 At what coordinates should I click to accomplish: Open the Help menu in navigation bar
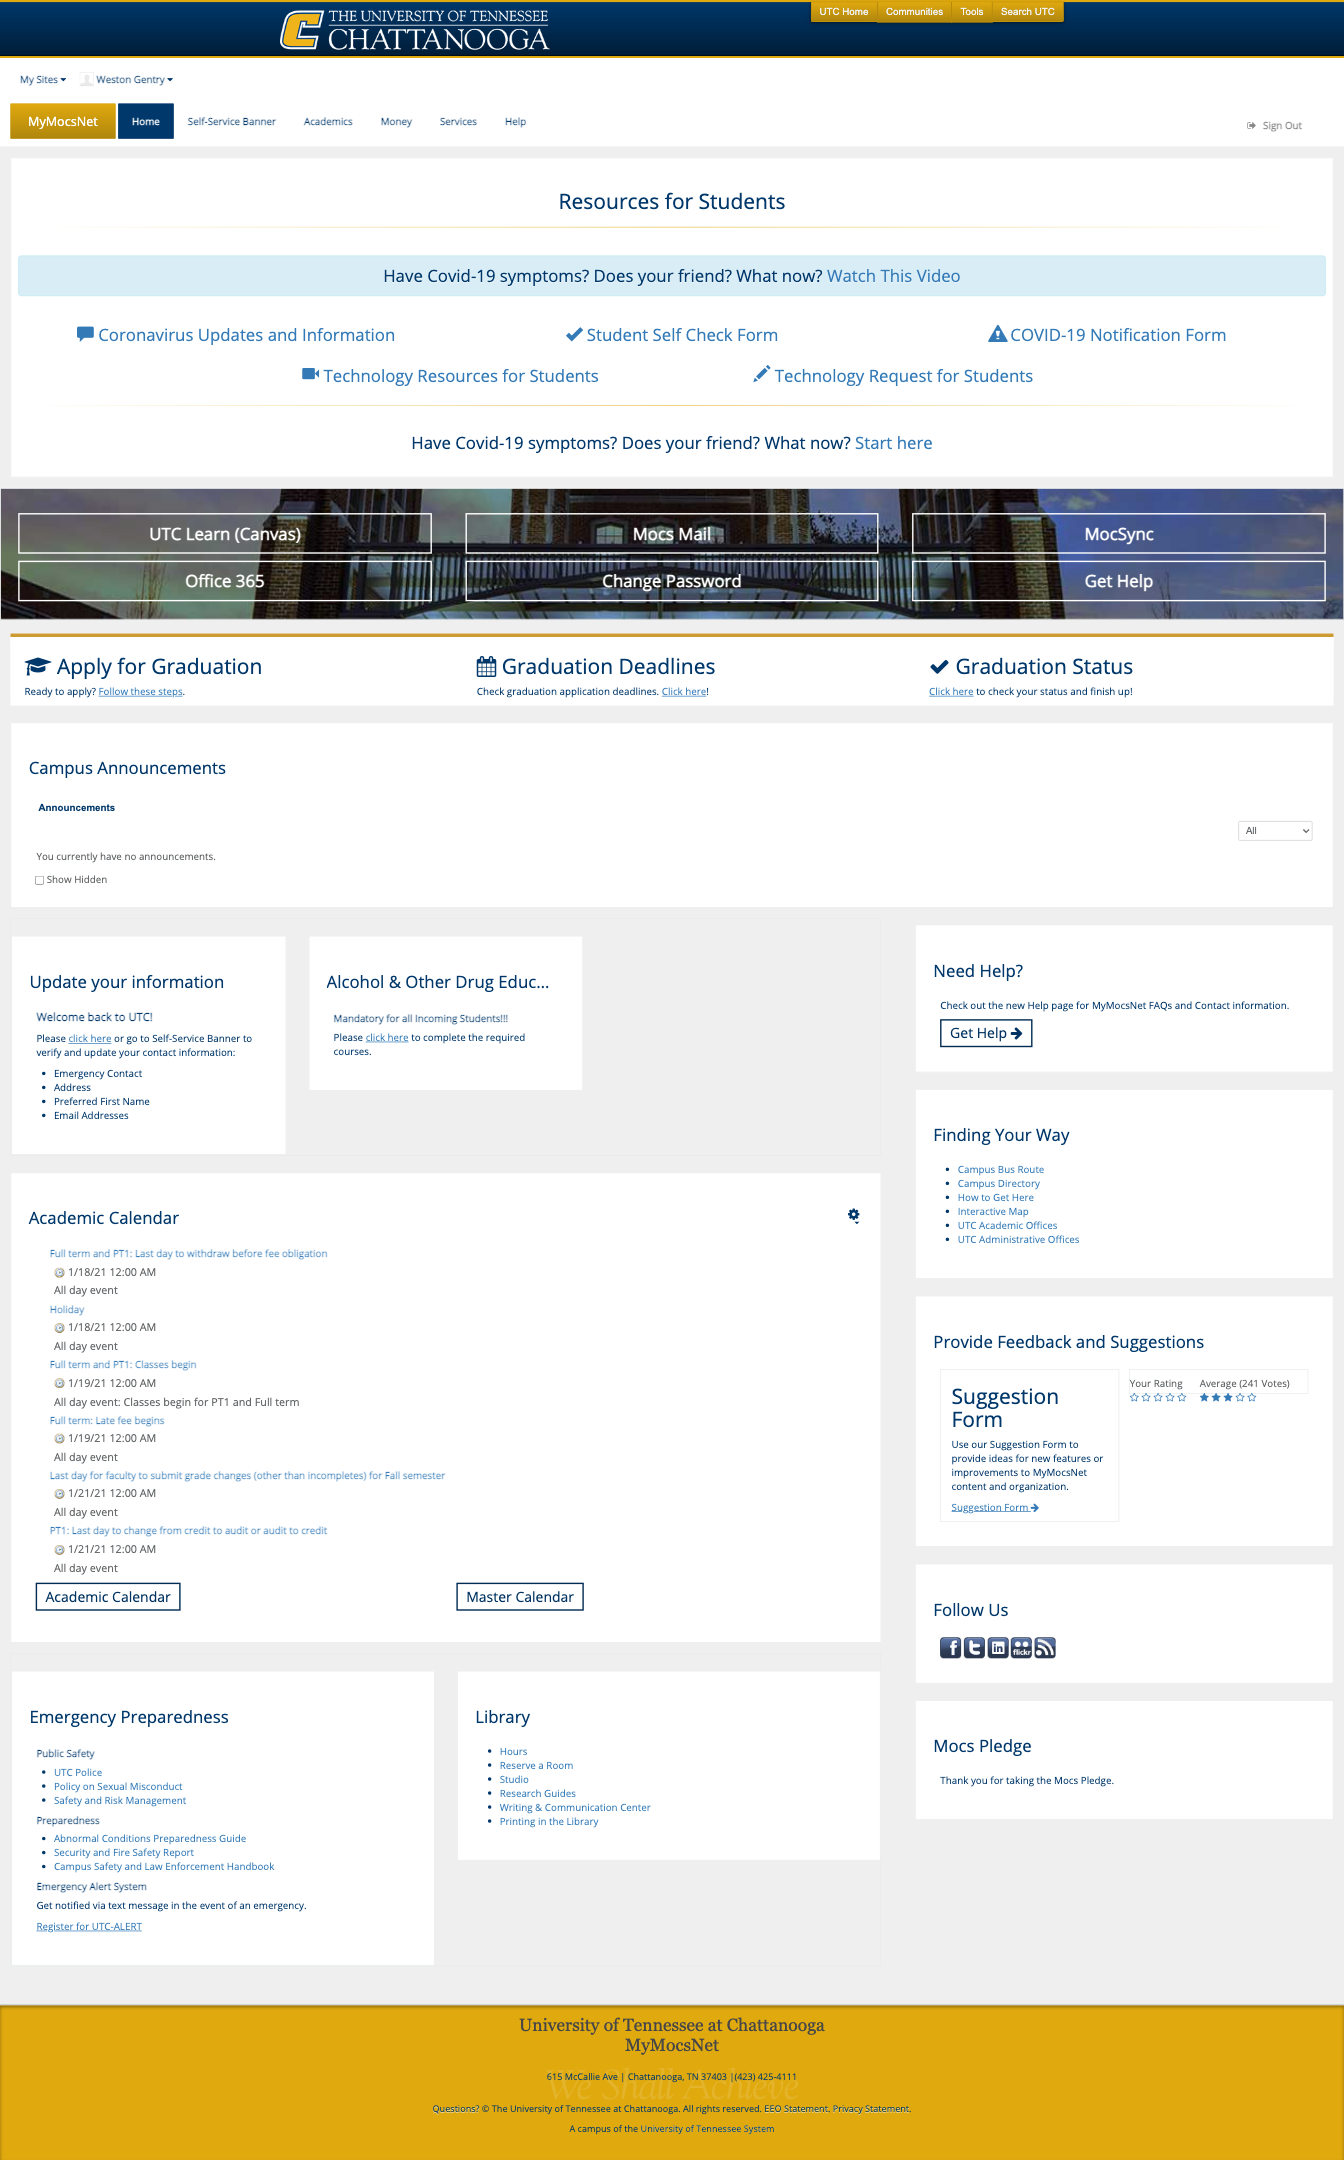coord(515,121)
